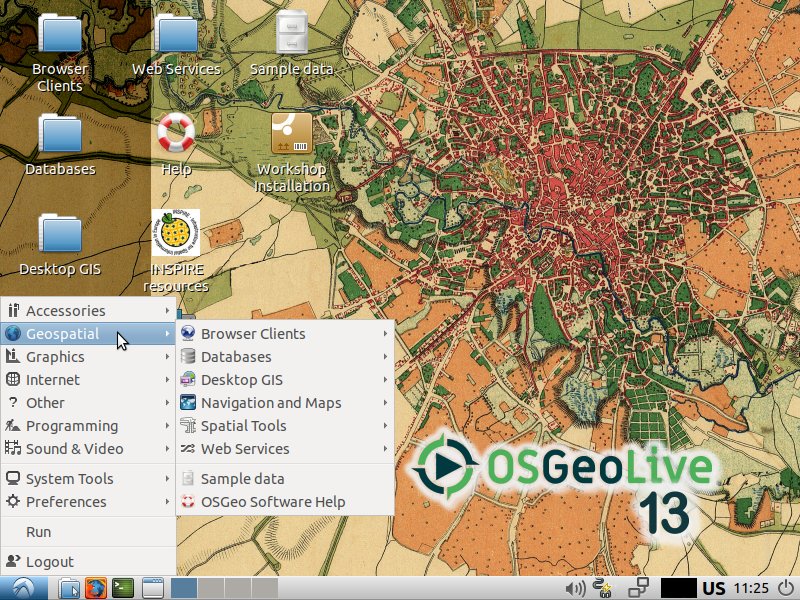
Task: Click the start menu button in taskbar
Action: (x=23, y=588)
